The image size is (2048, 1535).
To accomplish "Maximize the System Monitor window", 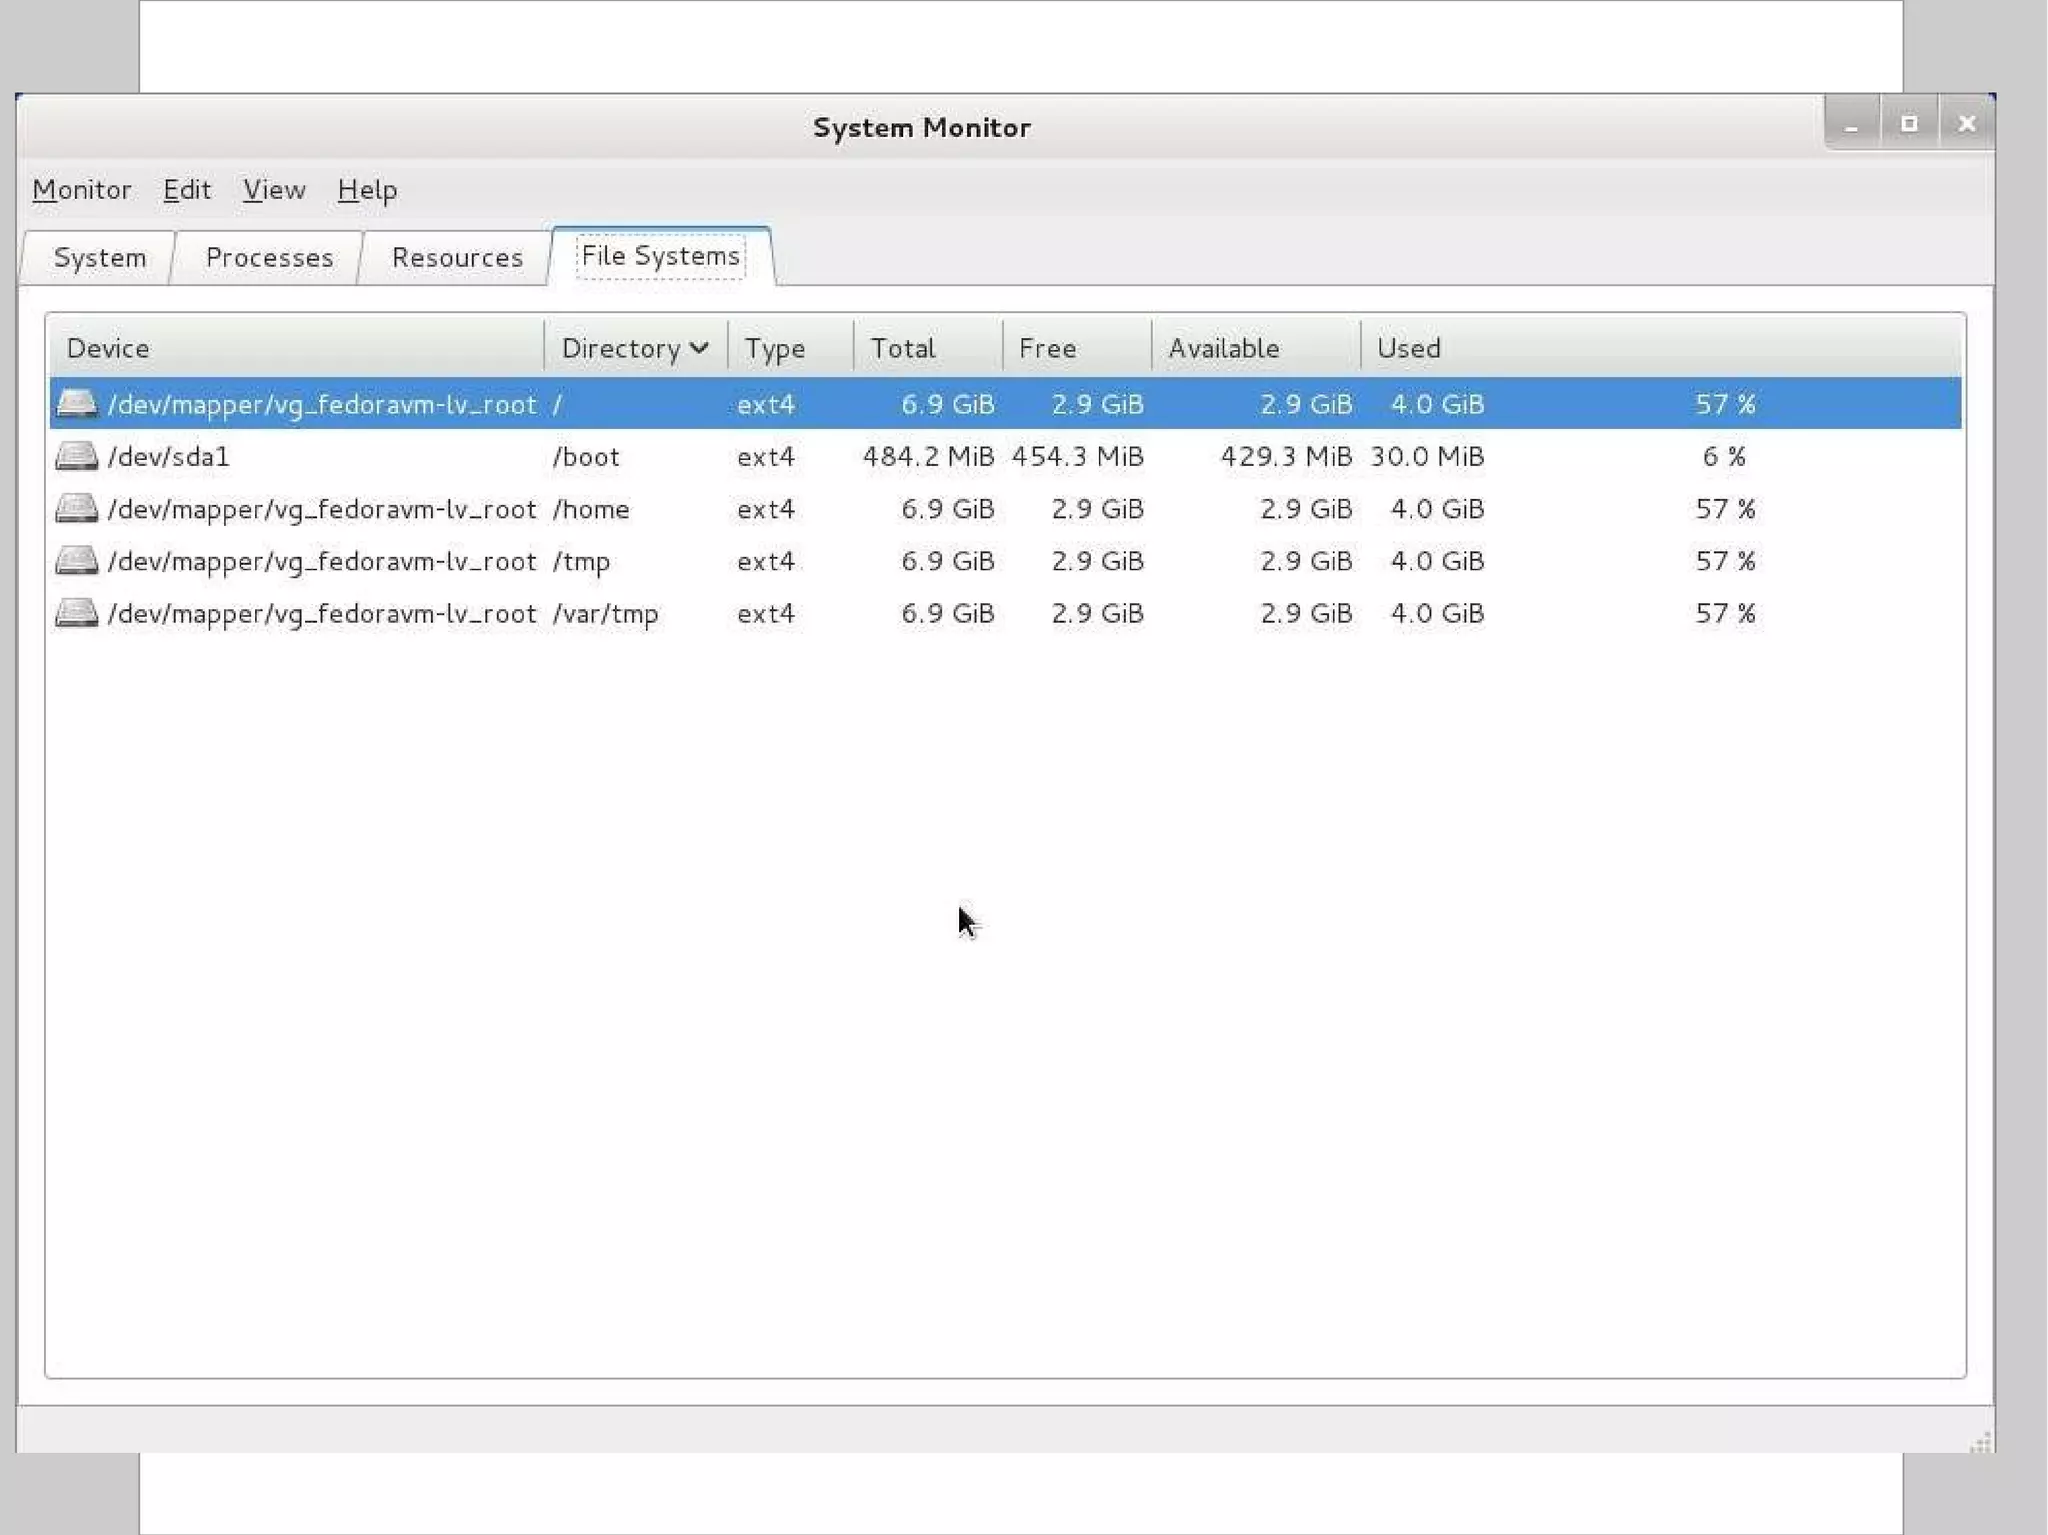I will (x=1909, y=124).
